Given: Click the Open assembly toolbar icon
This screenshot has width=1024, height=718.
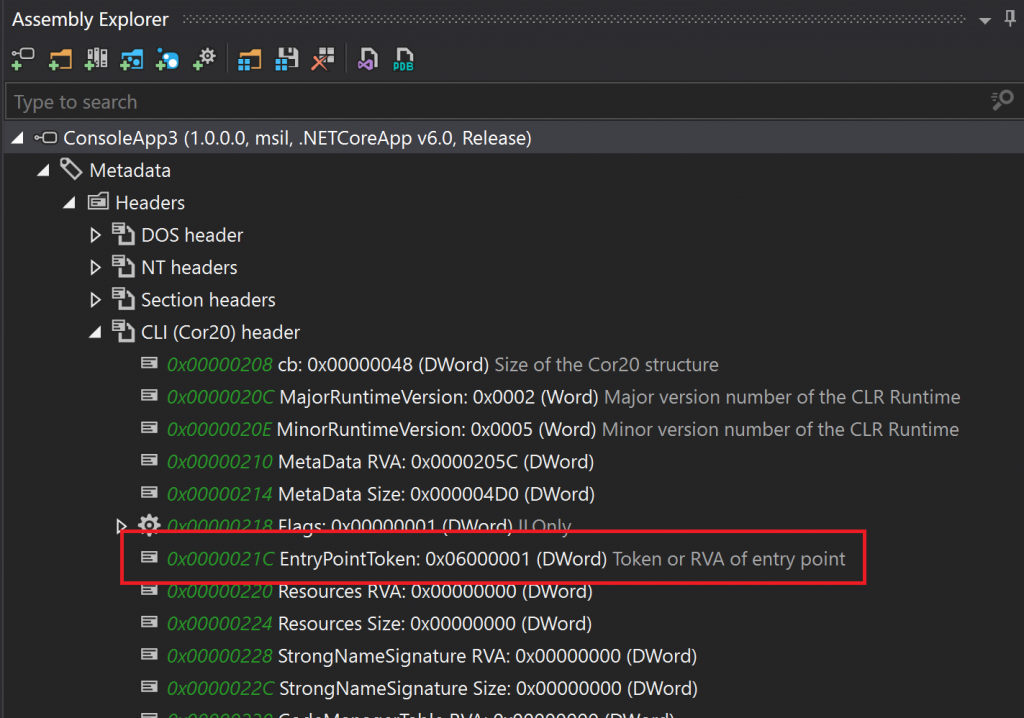Looking at the screenshot, I should point(23,59).
